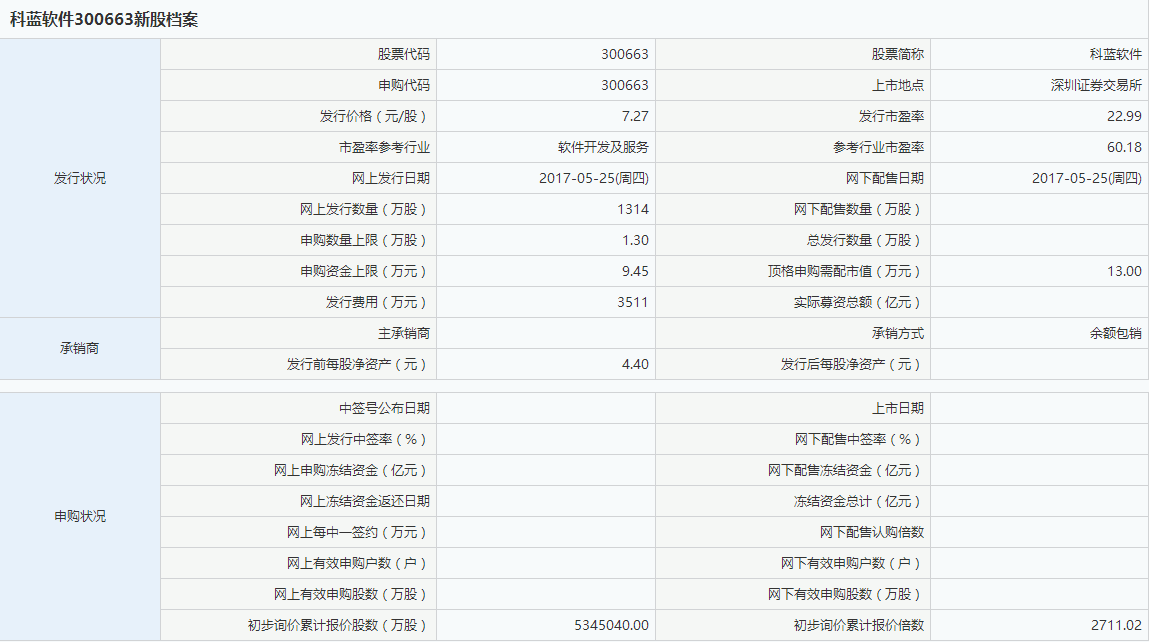This screenshot has height=642, width=1149.
Task: Select the quote multiple value 2711.02
Action: (x=1116, y=625)
